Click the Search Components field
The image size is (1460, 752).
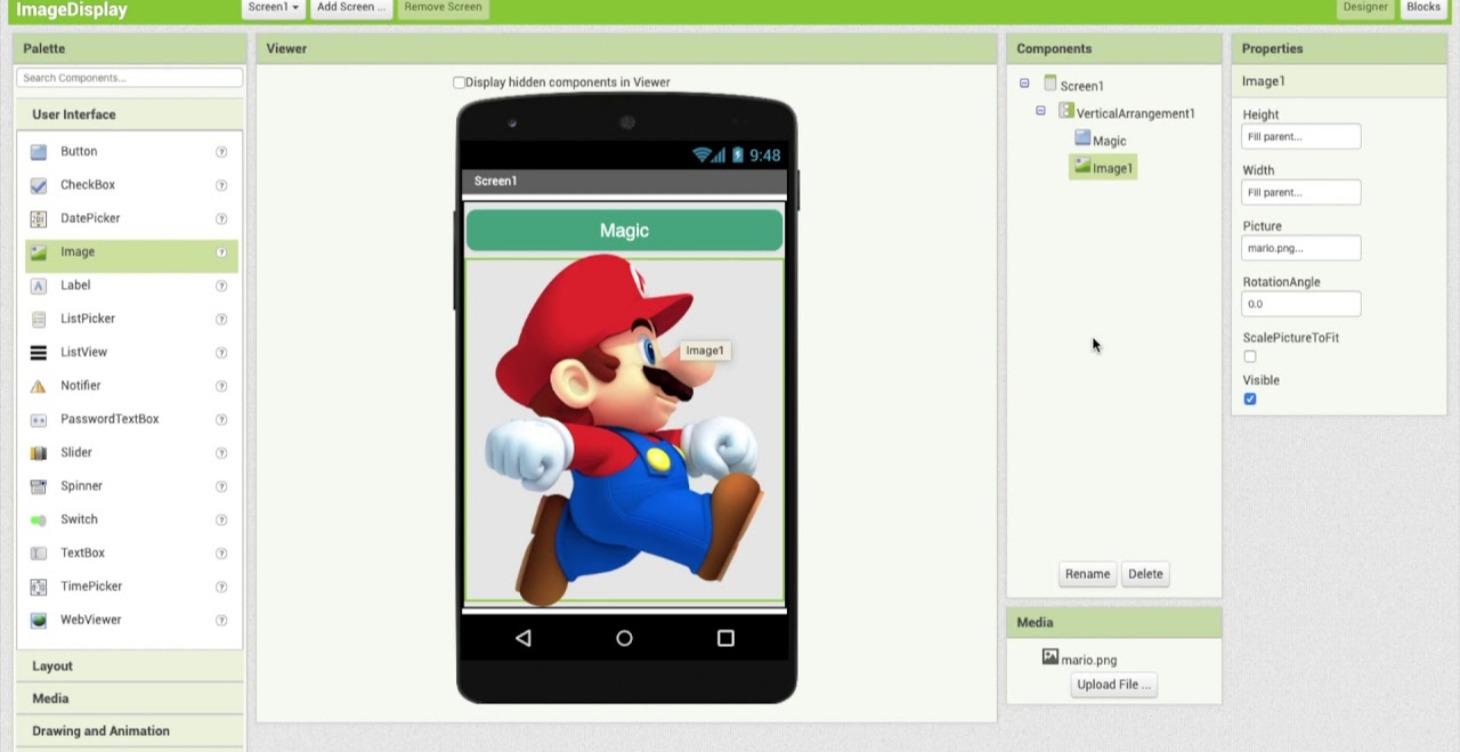pyautogui.click(x=129, y=77)
